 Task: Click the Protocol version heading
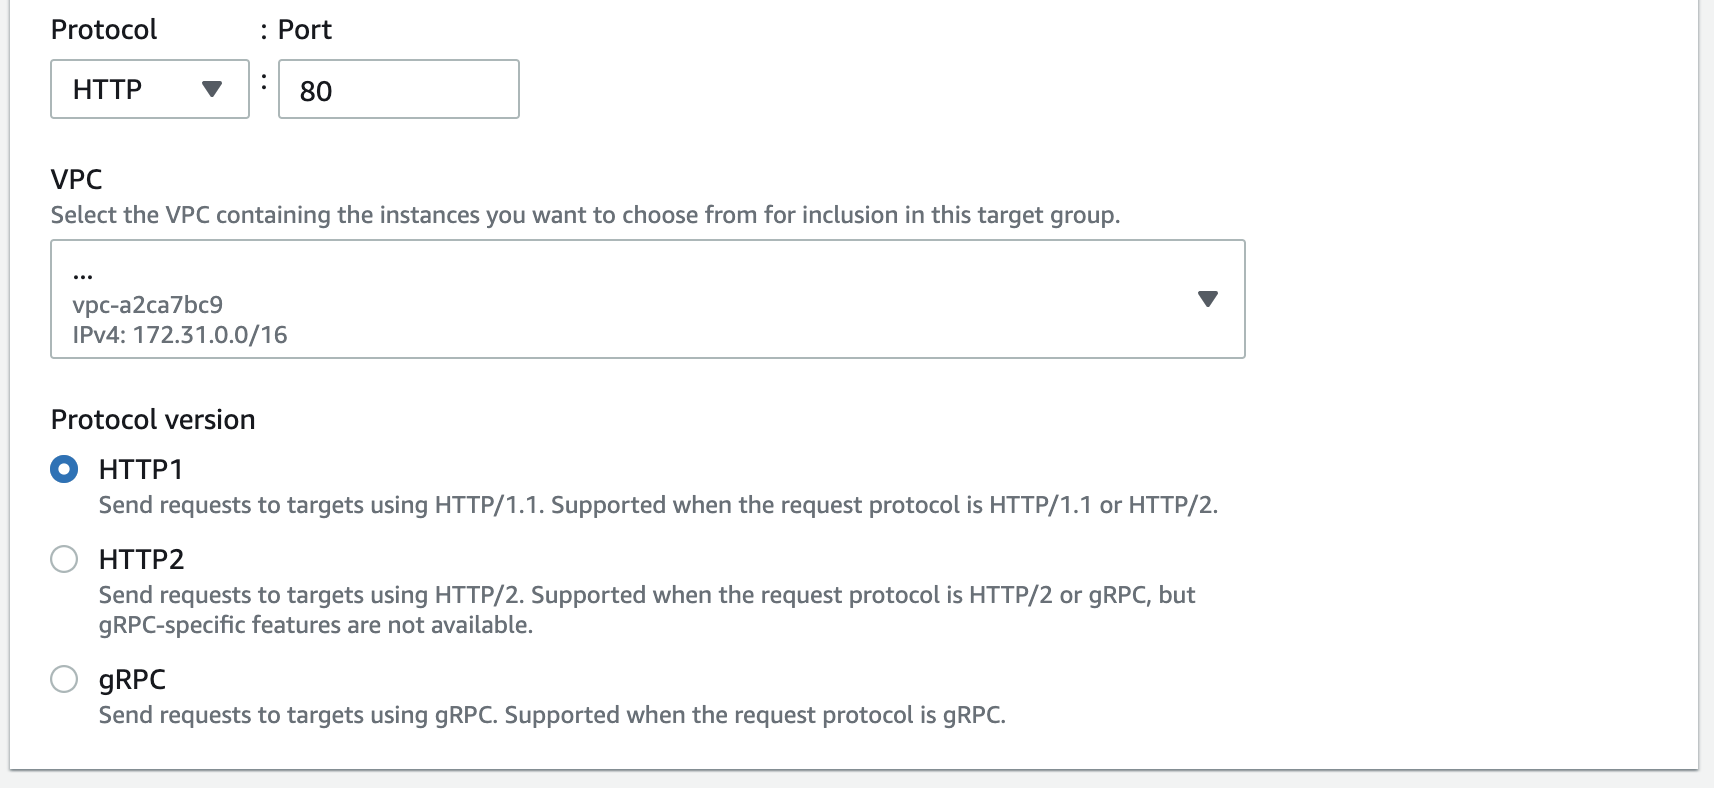153,419
